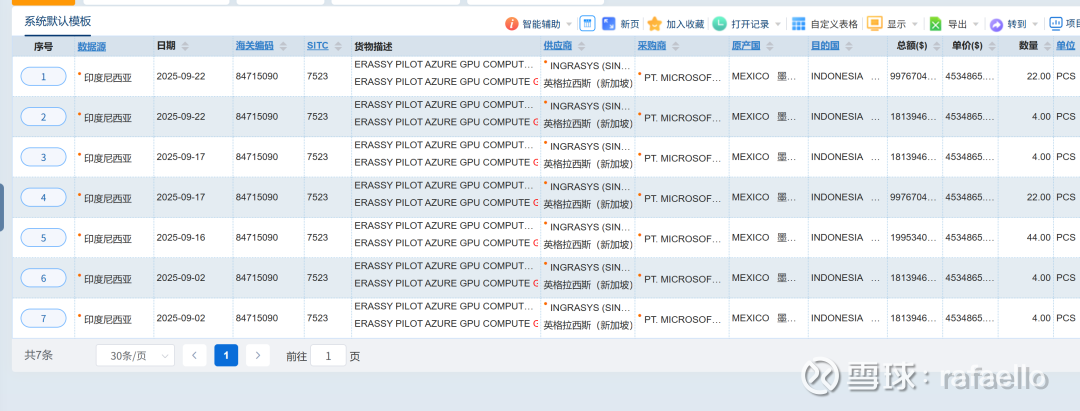The height and width of the screenshot is (411, 1080).
Task: Click the 原产国 column header link
Action: click(x=746, y=46)
